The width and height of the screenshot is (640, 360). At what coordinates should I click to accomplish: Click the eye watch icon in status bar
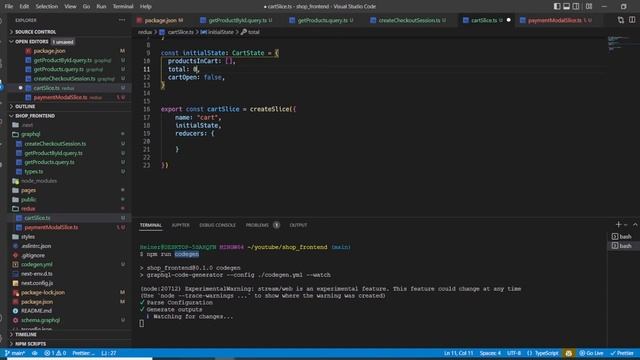[35, 353]
